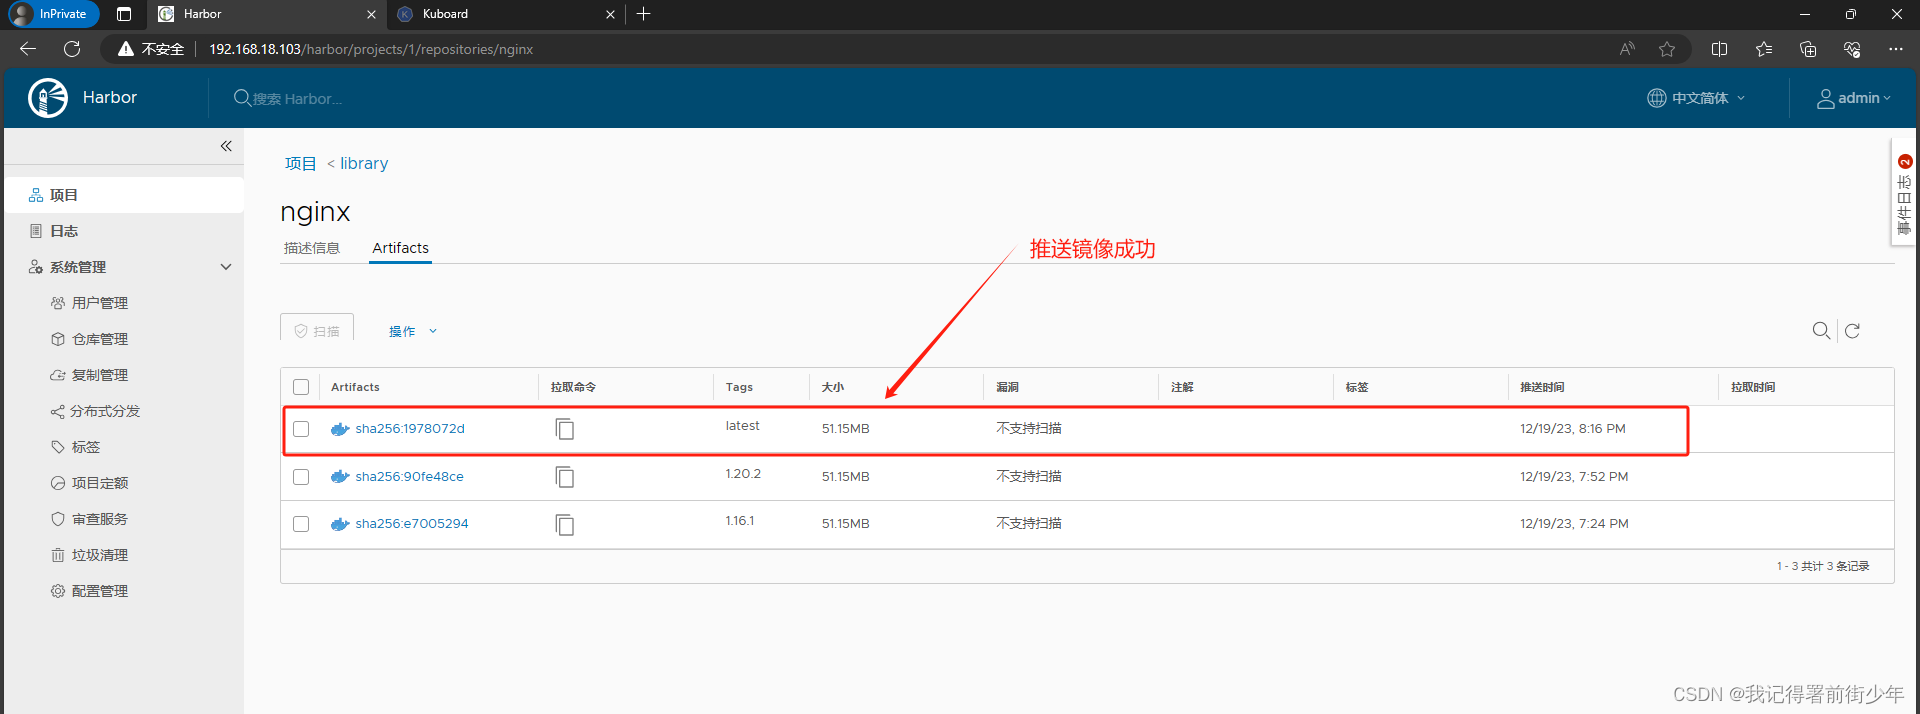
Task: Copy pull command for sha256:90fe48ce
Action: click(565, 477)
